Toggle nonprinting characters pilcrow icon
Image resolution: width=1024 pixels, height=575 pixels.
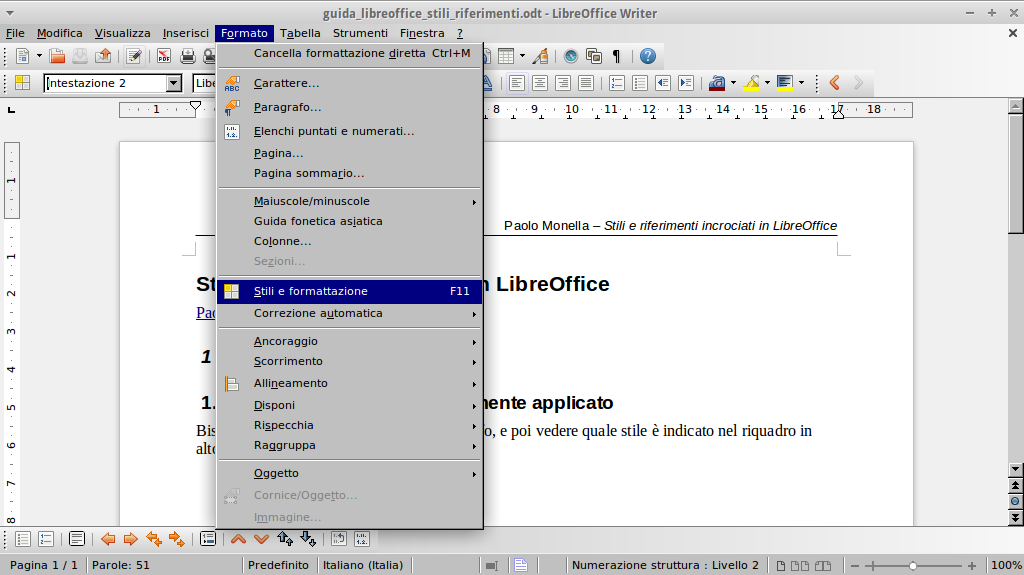[x=616, y=56]
